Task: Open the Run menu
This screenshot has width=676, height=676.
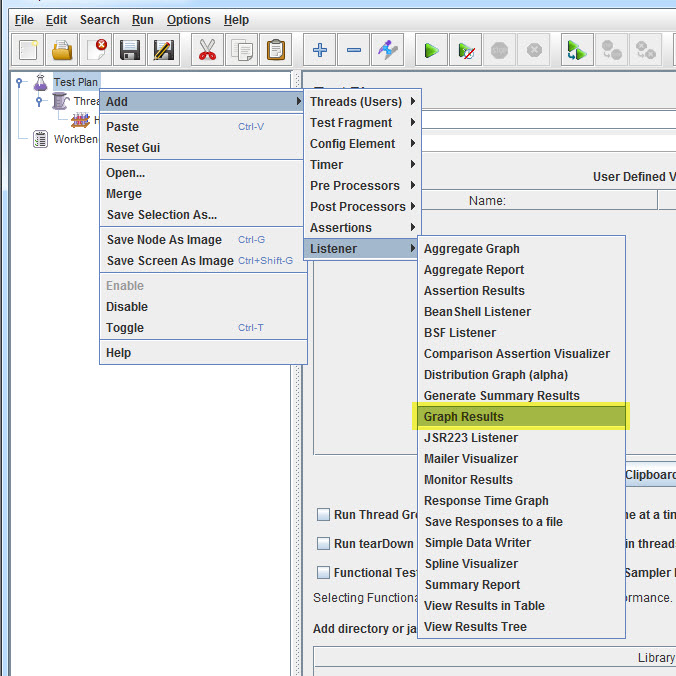Action: 143,20
